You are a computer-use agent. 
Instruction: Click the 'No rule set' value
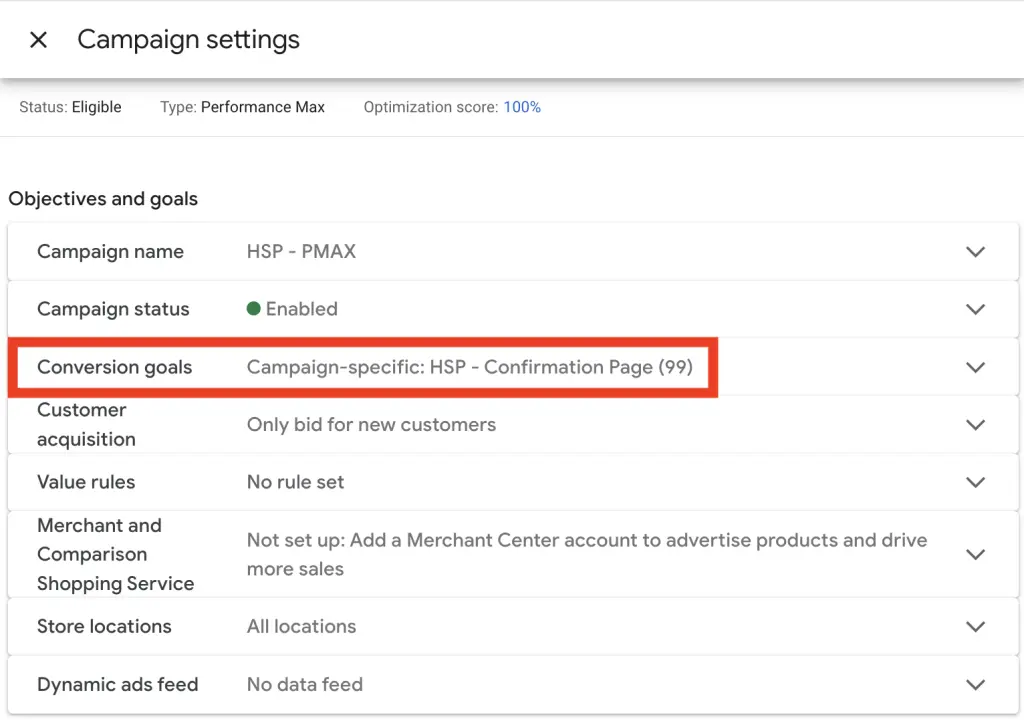[295, 482]
